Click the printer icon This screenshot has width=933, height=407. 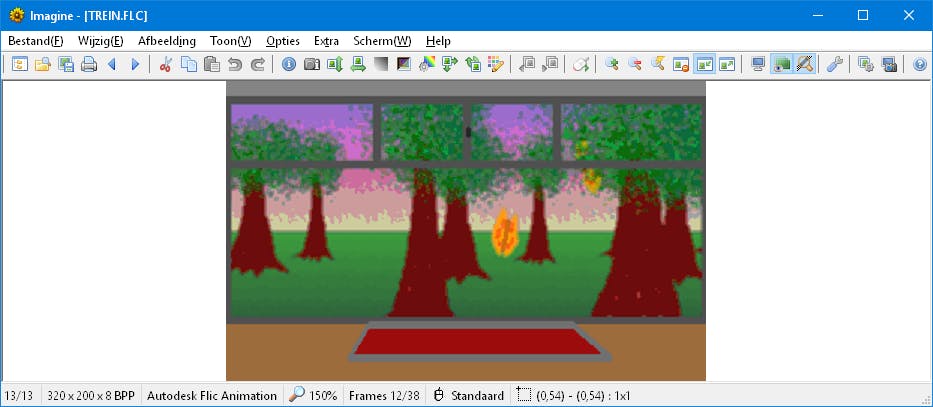pos(89,64)
